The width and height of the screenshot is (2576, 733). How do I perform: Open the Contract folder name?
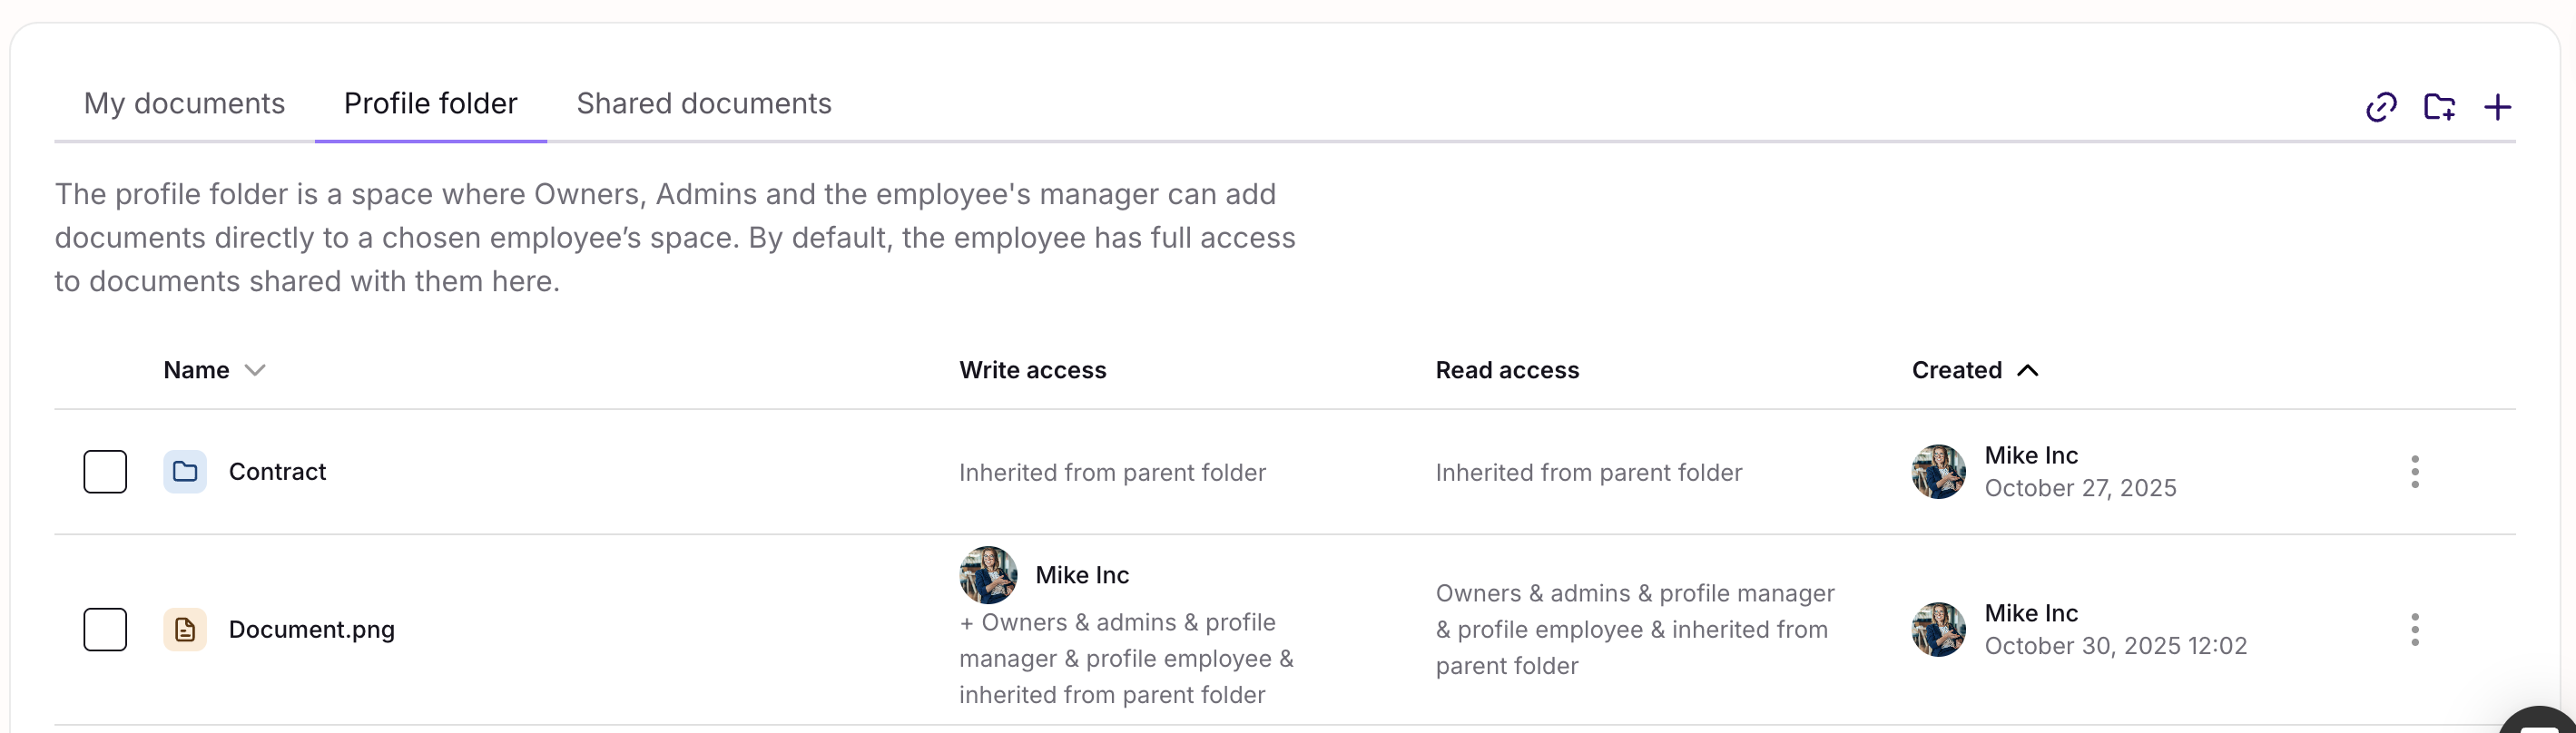pyautogui.click(x=277, y=472)
